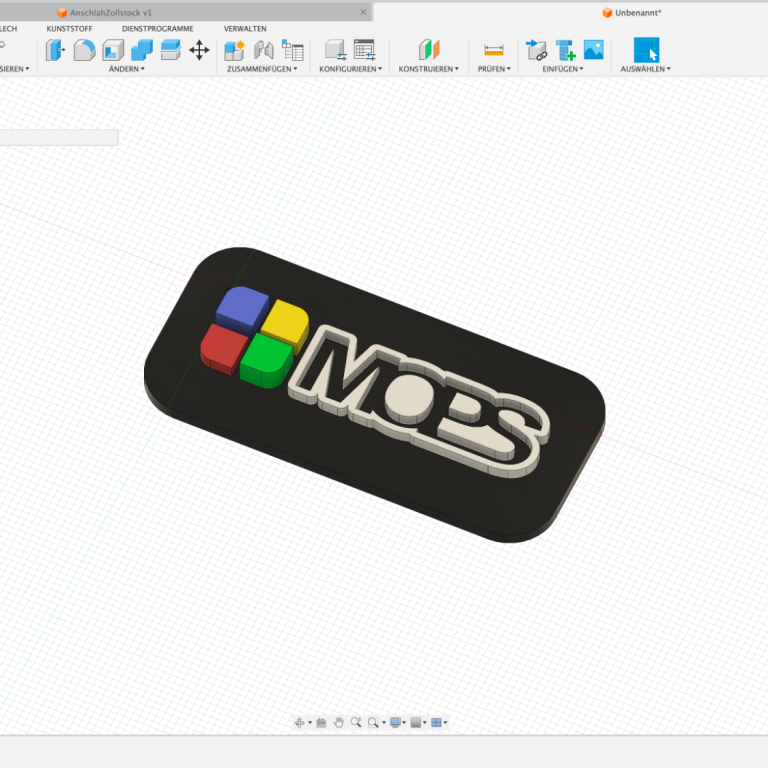This screenshot has height=768, width=768.
Task: Select the red square of the logo
Action: pyautogui.click(x=224, y=348)
